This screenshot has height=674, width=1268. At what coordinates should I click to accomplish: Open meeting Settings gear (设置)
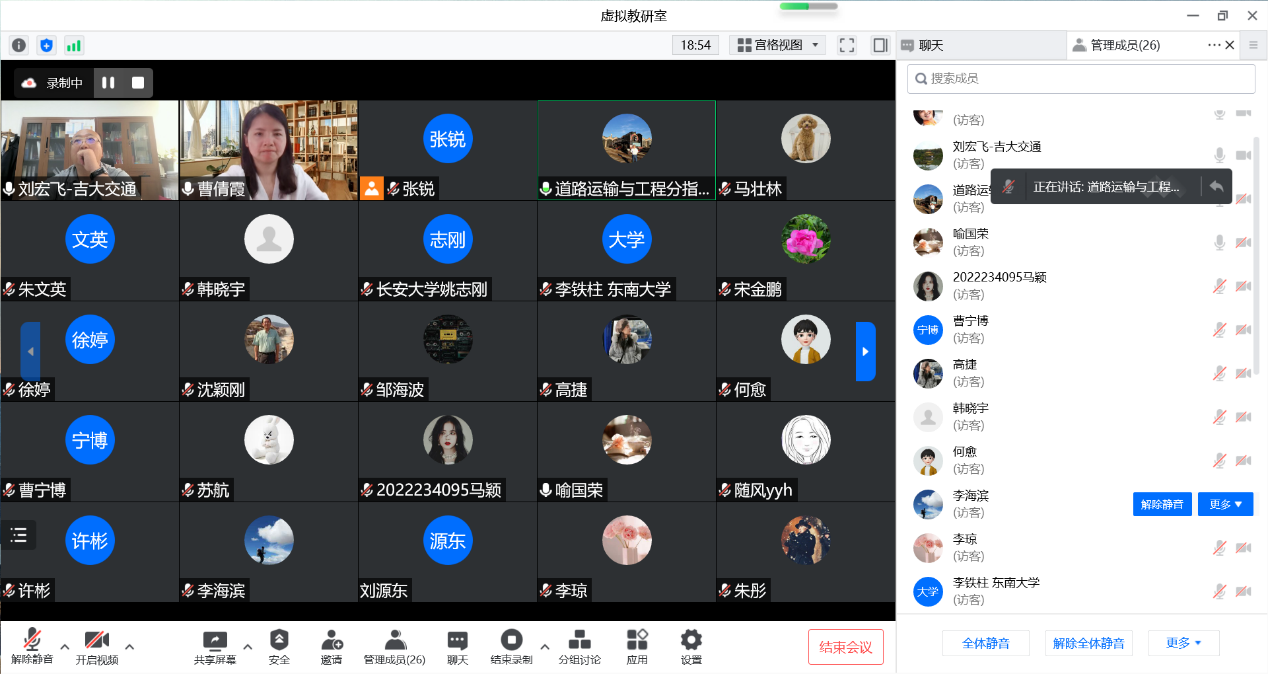coord(691,646)
